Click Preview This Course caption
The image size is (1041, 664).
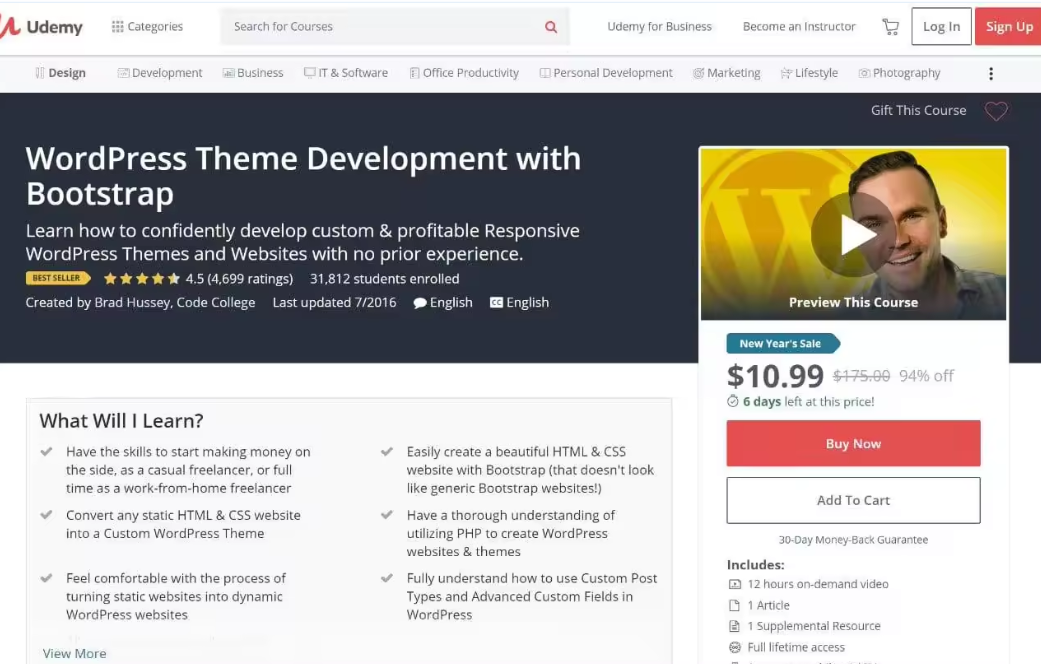(x=853, y=302)
